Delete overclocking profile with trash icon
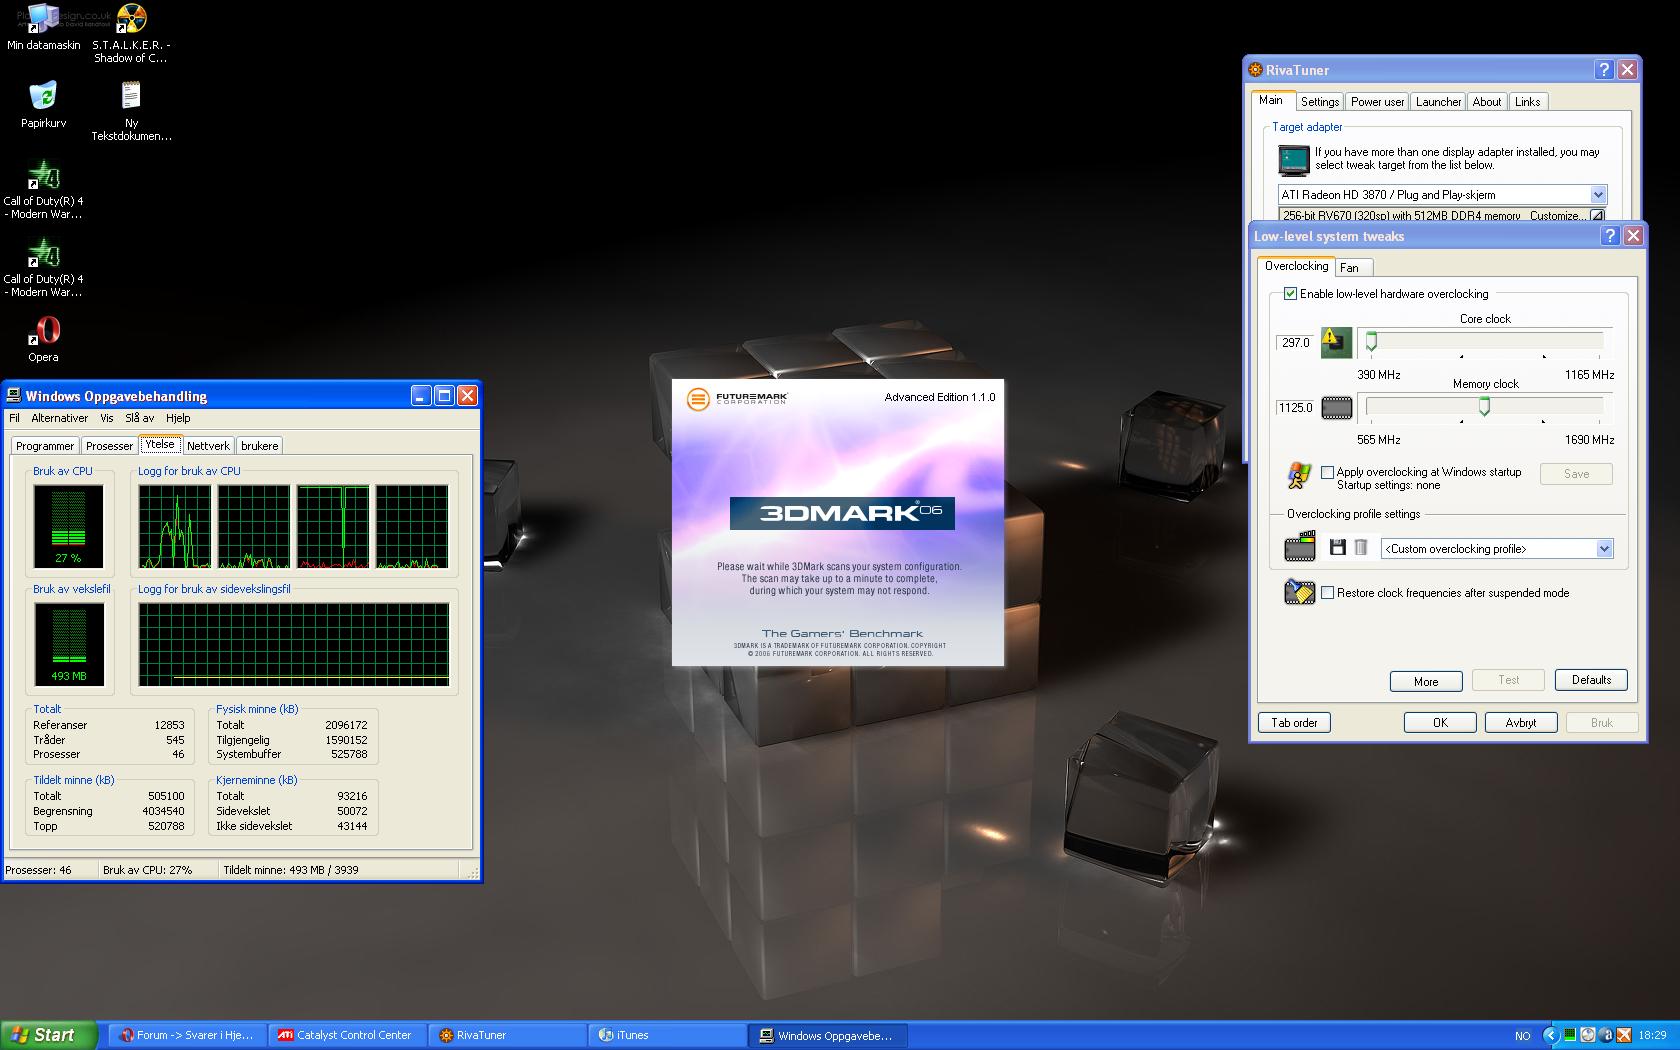The width and height of the screenshot is (1680, 1050). (x=1361, y=548)
